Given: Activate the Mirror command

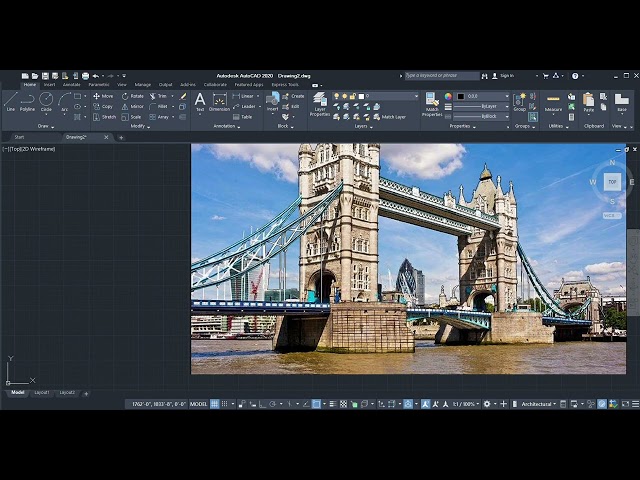Looking at the screenshot, I should (133, 107).
